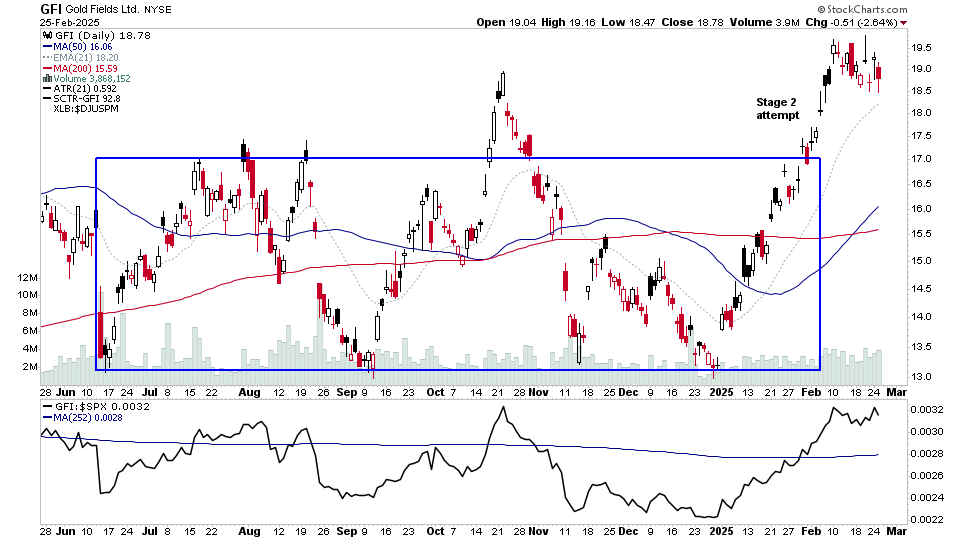Click the 13.0 price axis label
This screenshot has width=960, height=540.
tap(921, 377)
